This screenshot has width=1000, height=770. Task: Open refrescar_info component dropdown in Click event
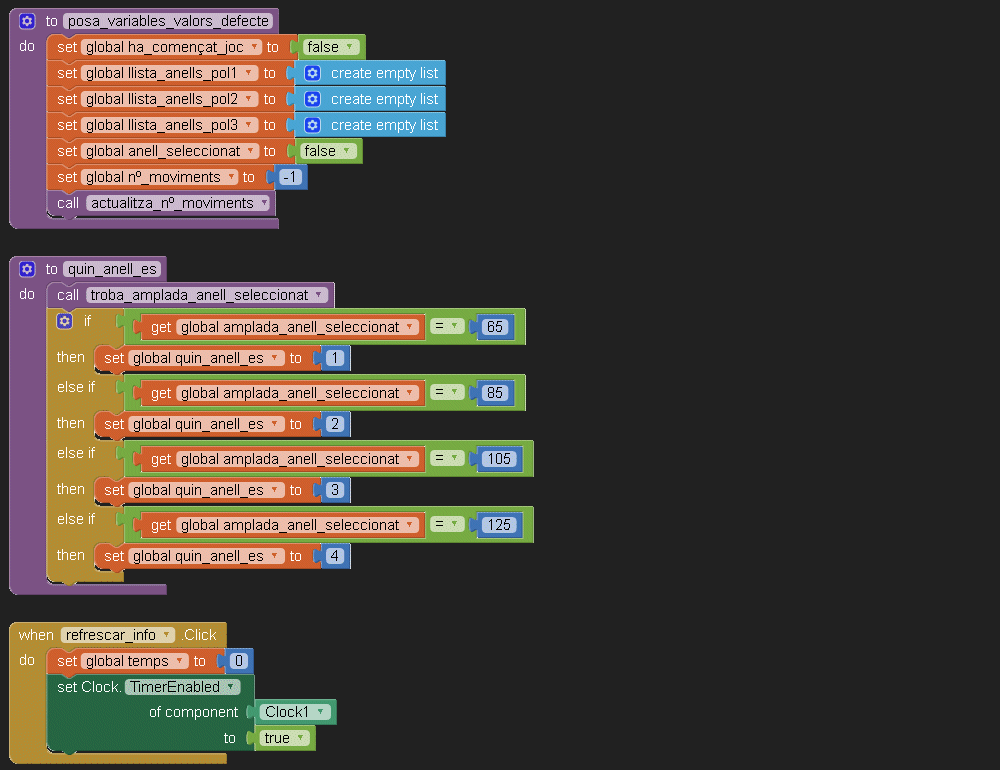click(x=117, y=635)
